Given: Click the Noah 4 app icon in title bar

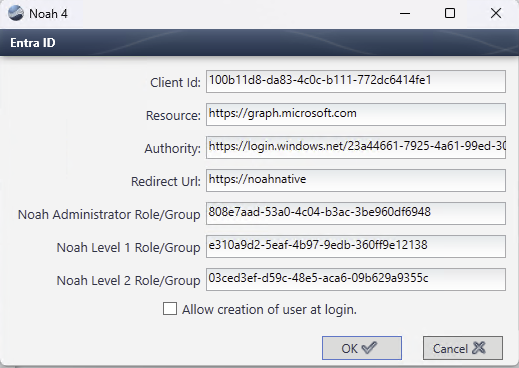Looking at the screenshot, I should 16,14.
